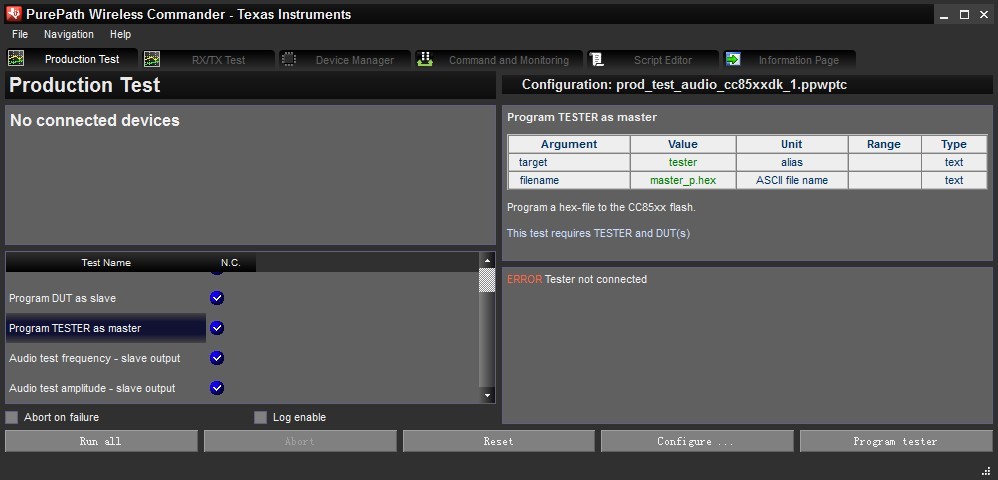Toggle the check mark for Program TESTER as master
Image resolution: width=998 pixels, height=480 pixels.
217,328
